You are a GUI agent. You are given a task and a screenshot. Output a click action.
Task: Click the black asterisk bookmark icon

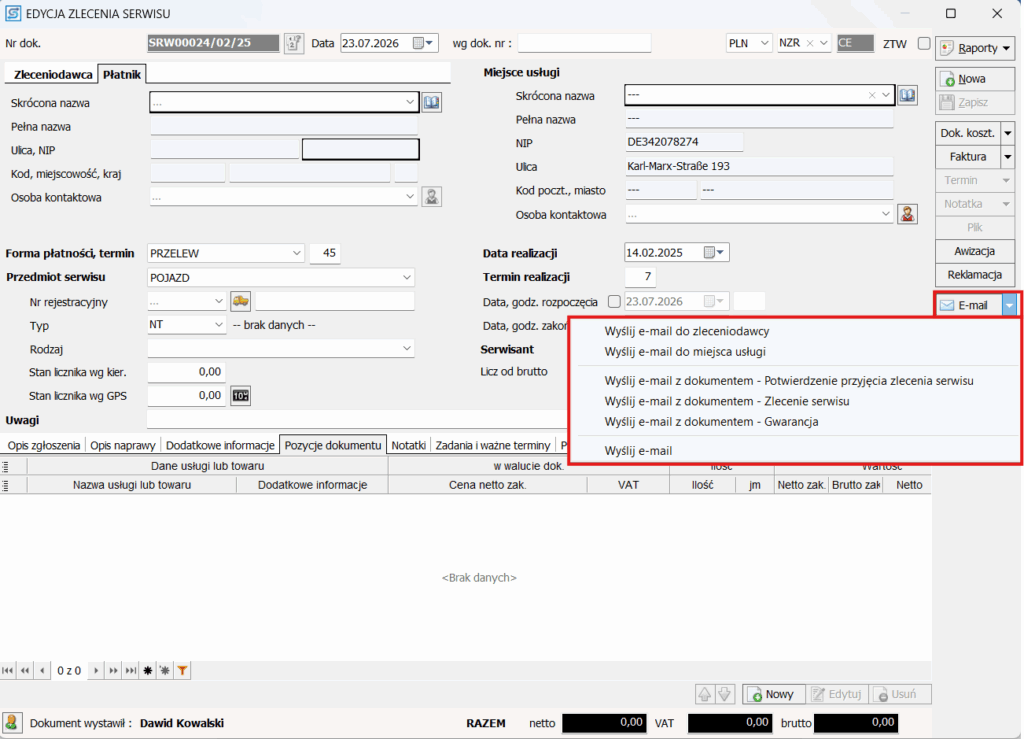point(148,670)
